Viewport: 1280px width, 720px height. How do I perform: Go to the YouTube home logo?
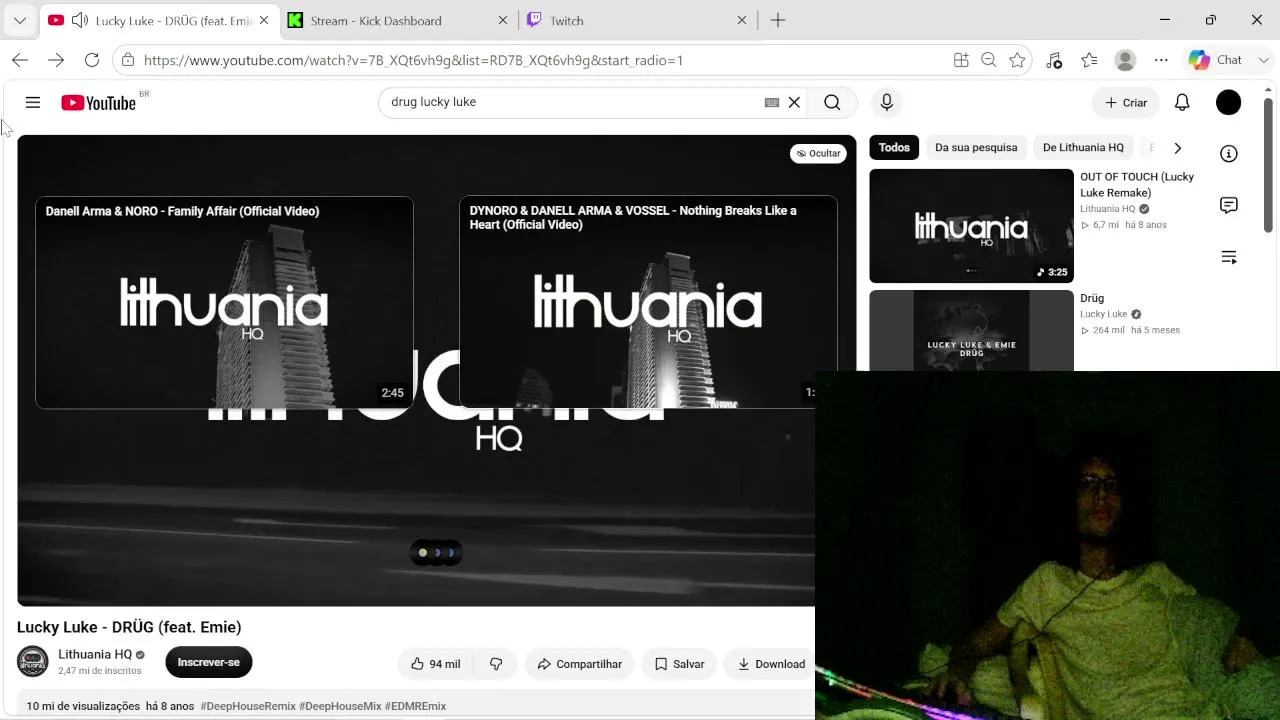98,102
